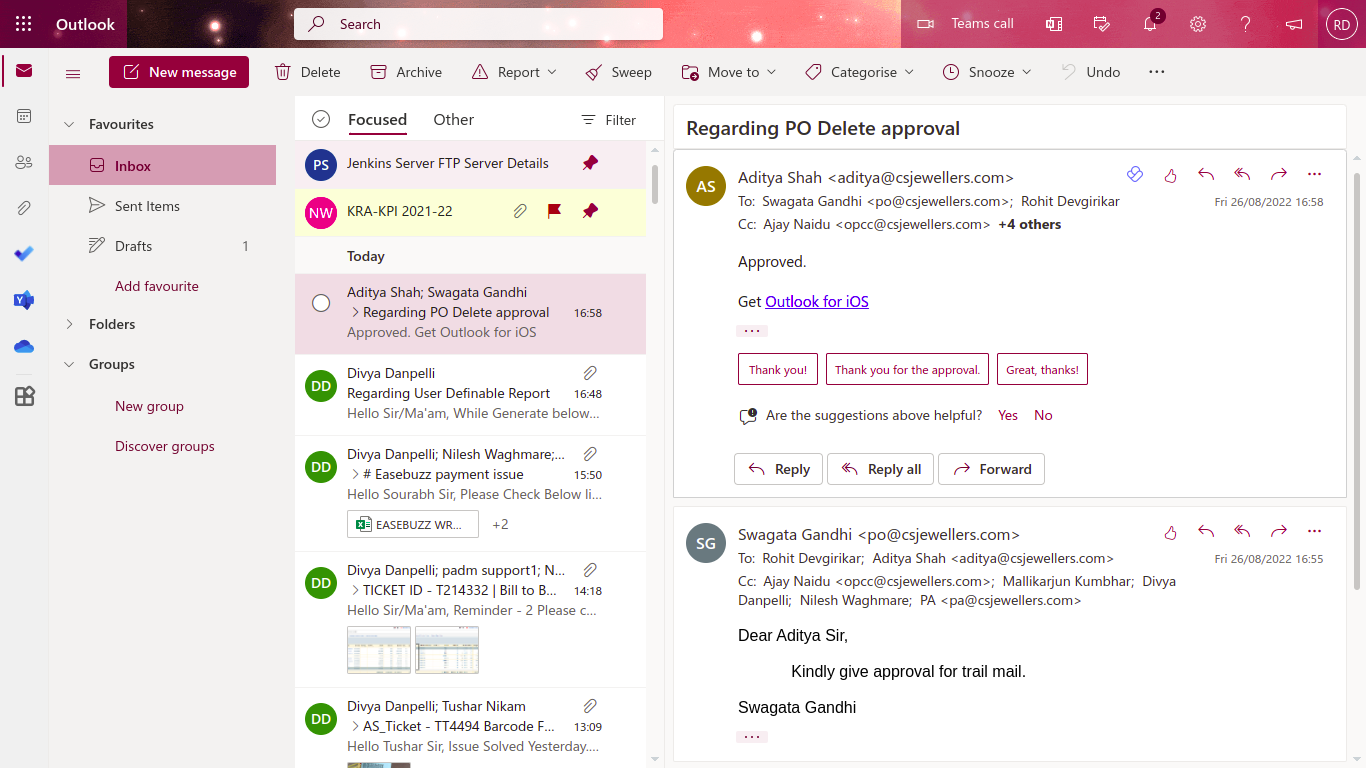Viewport: 1366px width, 768px height.
Task: Open the app launcher waffle icon
Action: [x=24, y=24]
